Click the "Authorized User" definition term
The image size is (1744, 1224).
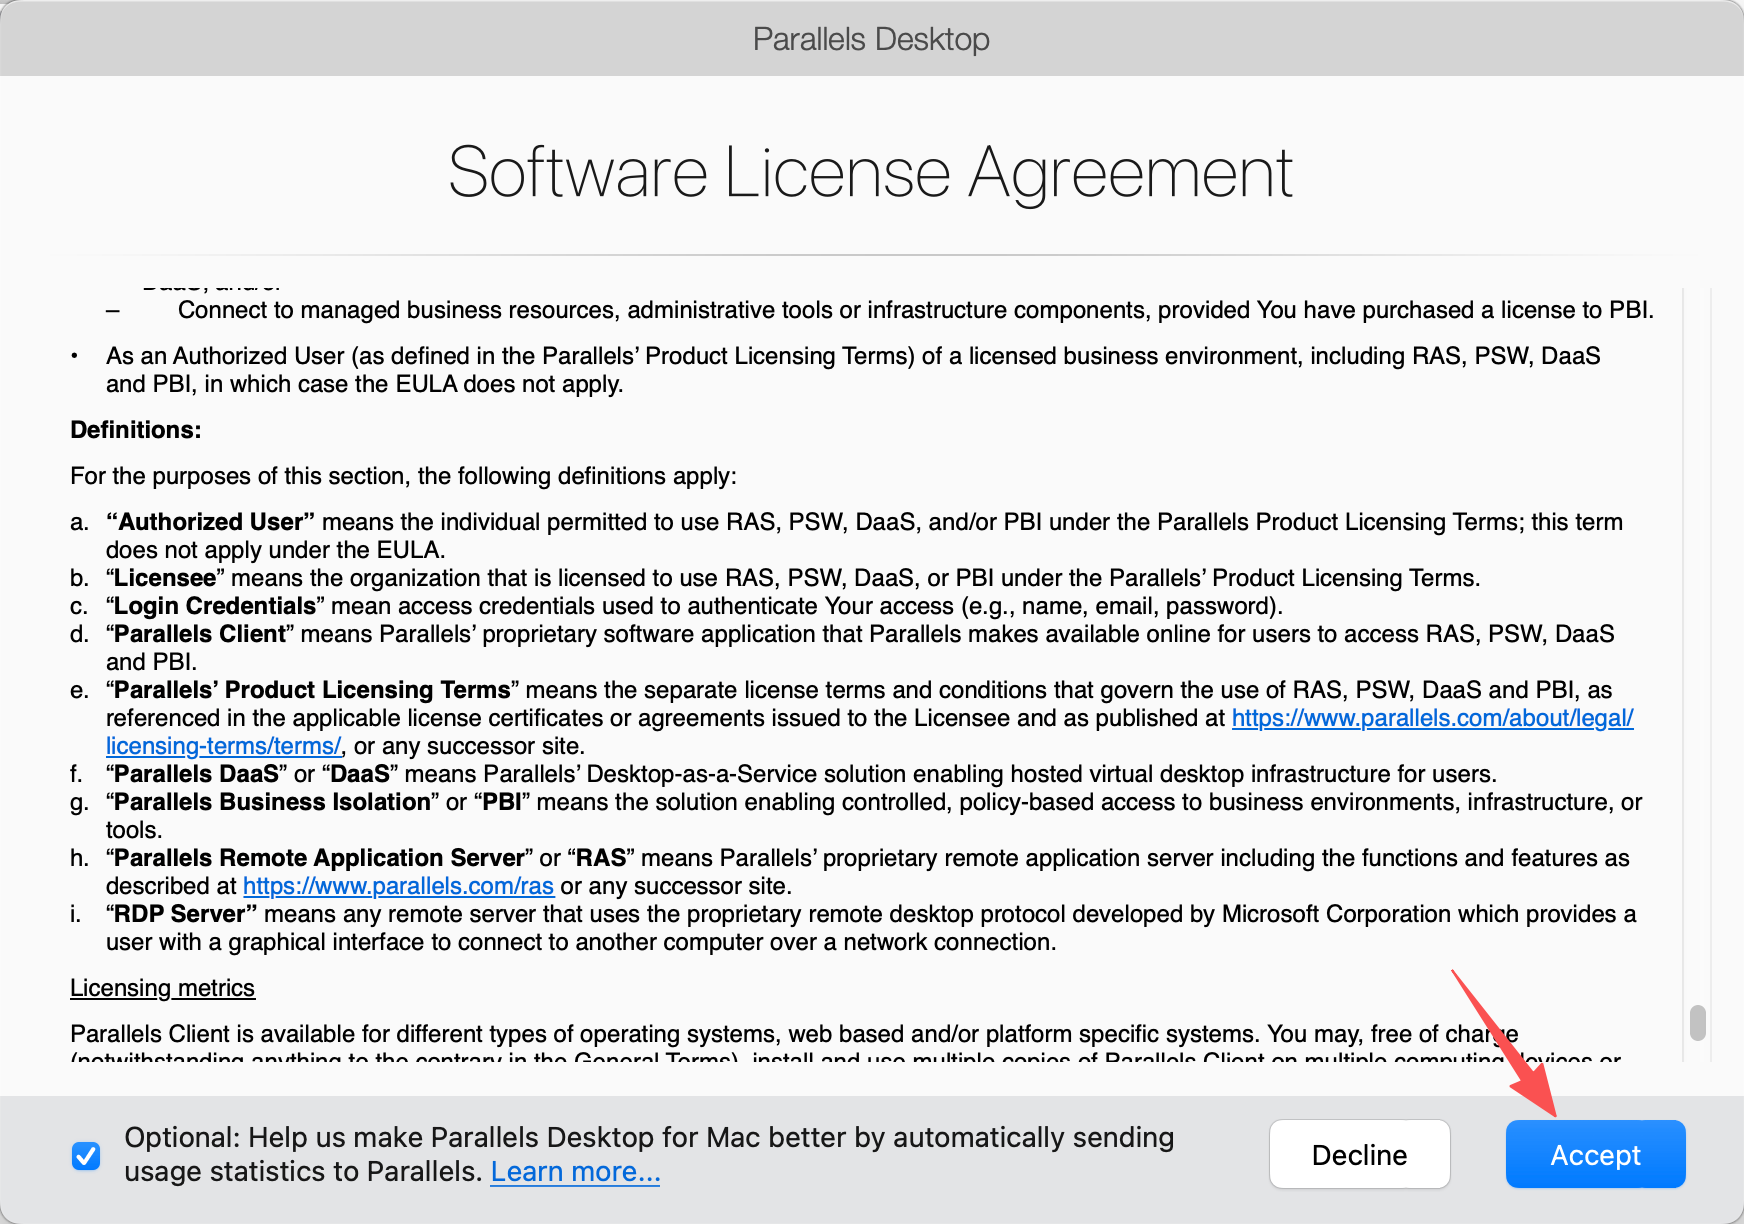(x=210, y=522)
